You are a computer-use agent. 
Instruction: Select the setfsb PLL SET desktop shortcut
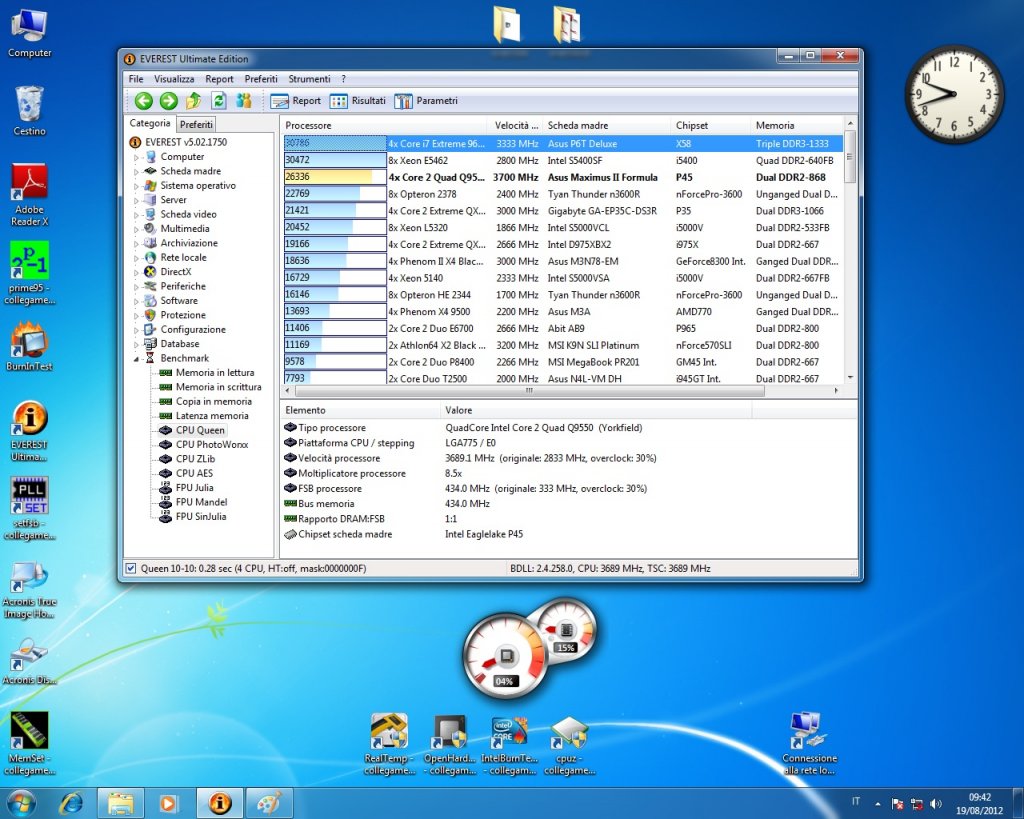[29, 508]
